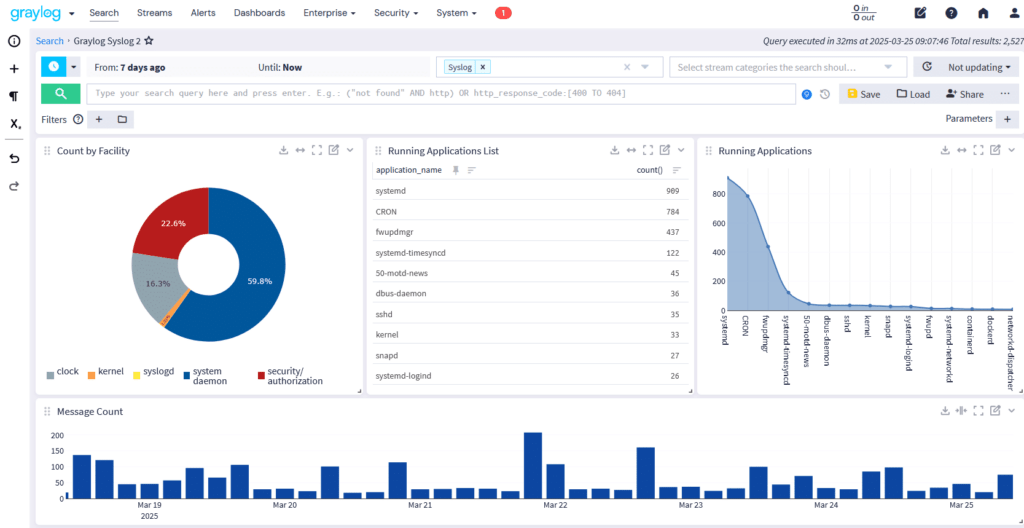Click the scratchpad icon in top bar
The width and height of the screenshot is (1024, 528).
pos(920,13)
